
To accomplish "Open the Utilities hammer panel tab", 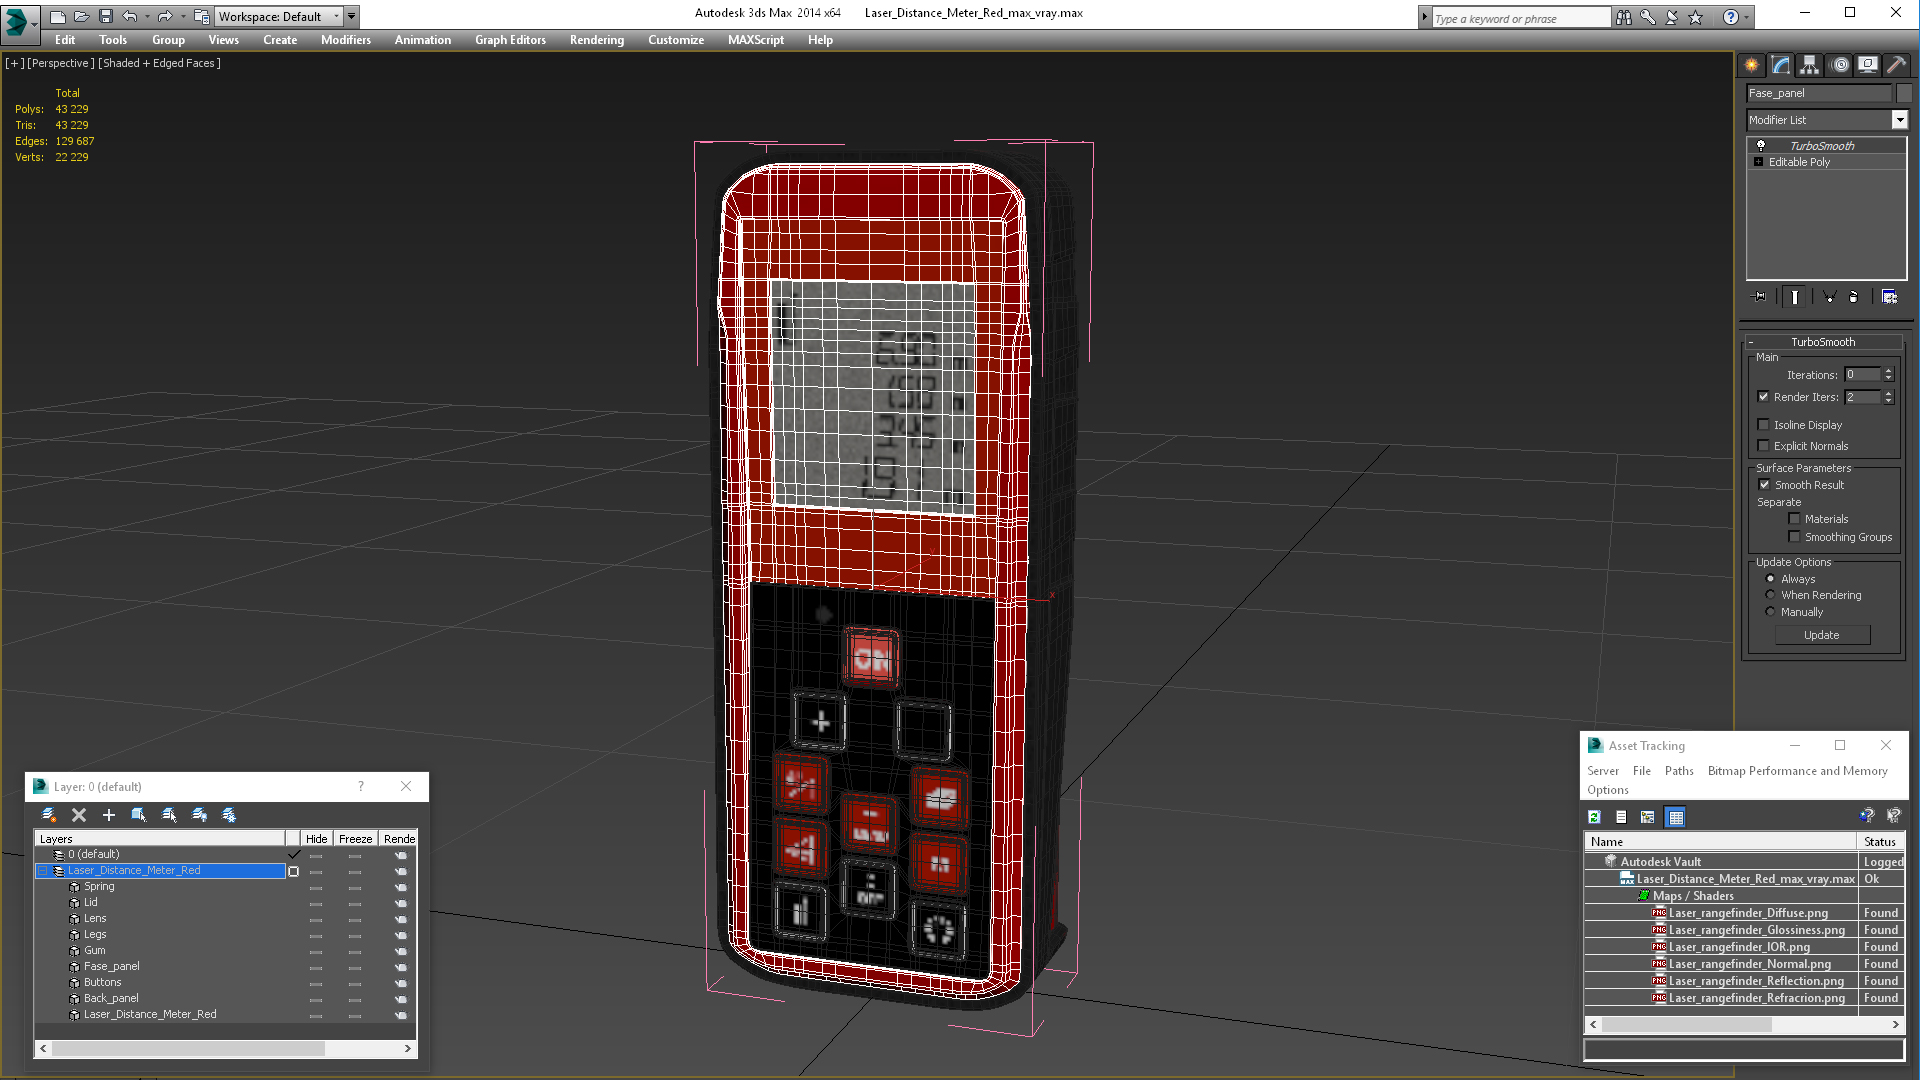I will 1896,65.
